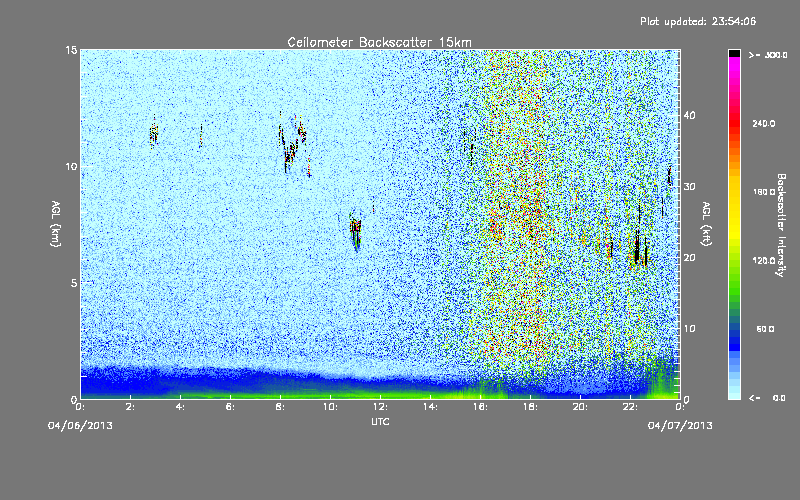Click the 15 km tick label on left axis
The height and width of the screenshot is (500, 800).
71,50
